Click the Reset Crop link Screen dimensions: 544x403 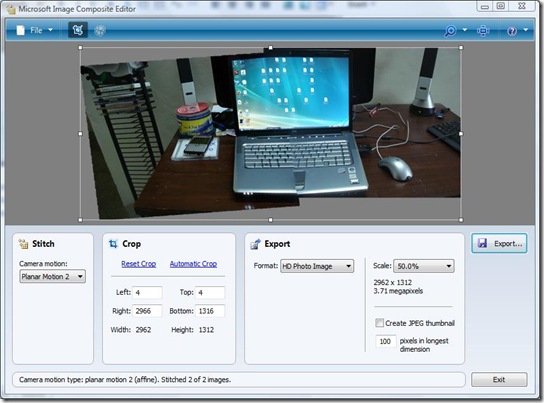138,264
